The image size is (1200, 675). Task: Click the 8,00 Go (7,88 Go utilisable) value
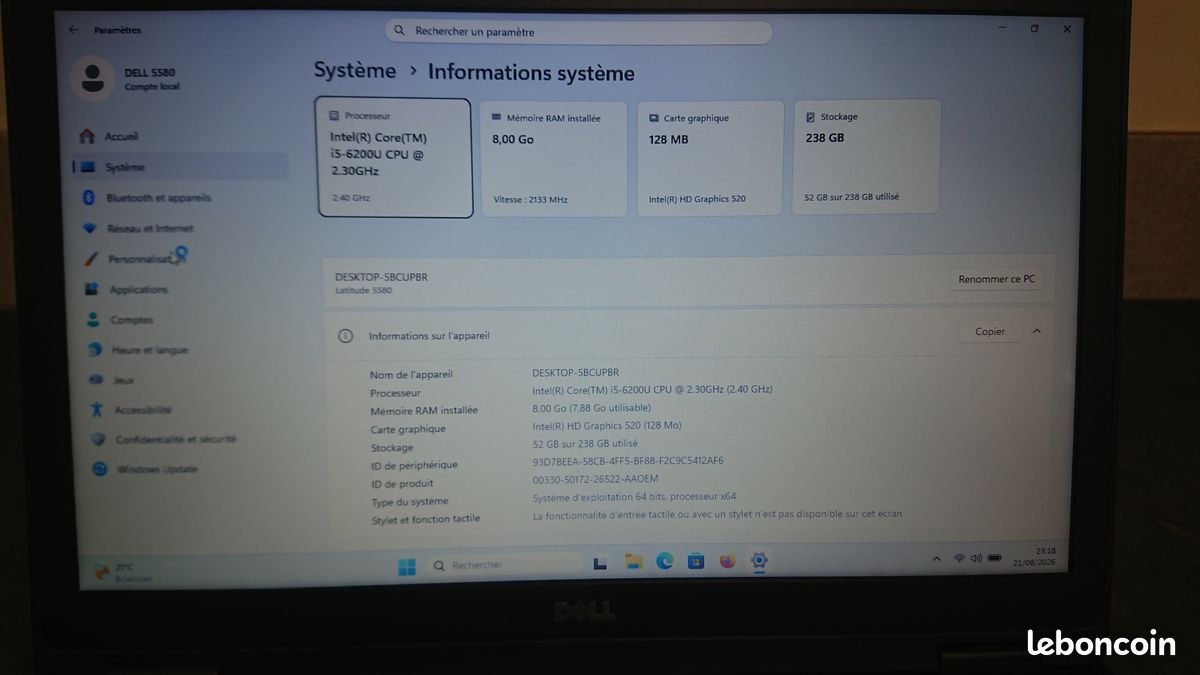tap(591, 408)
